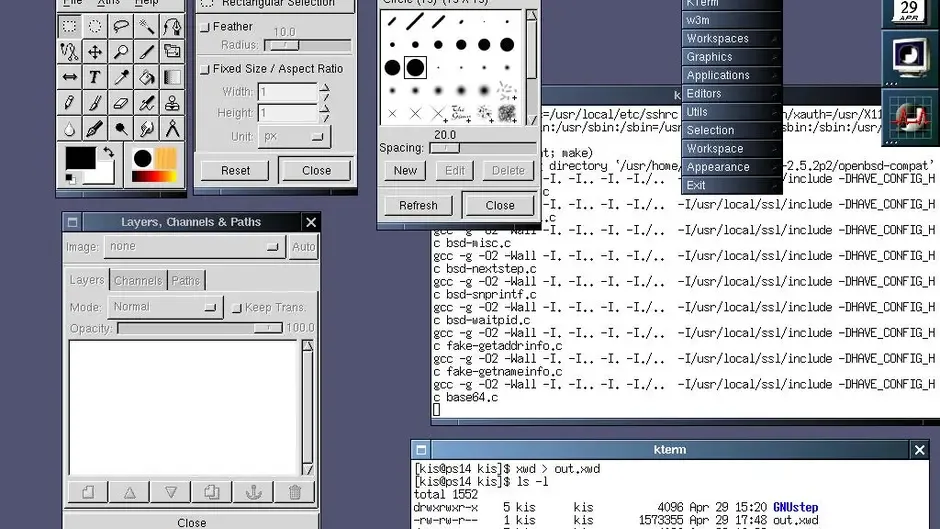The height and width of the screenshot is (529, 940).
Task: Select the Convolve blur droplet tool
Action: [x=70, y=129]
